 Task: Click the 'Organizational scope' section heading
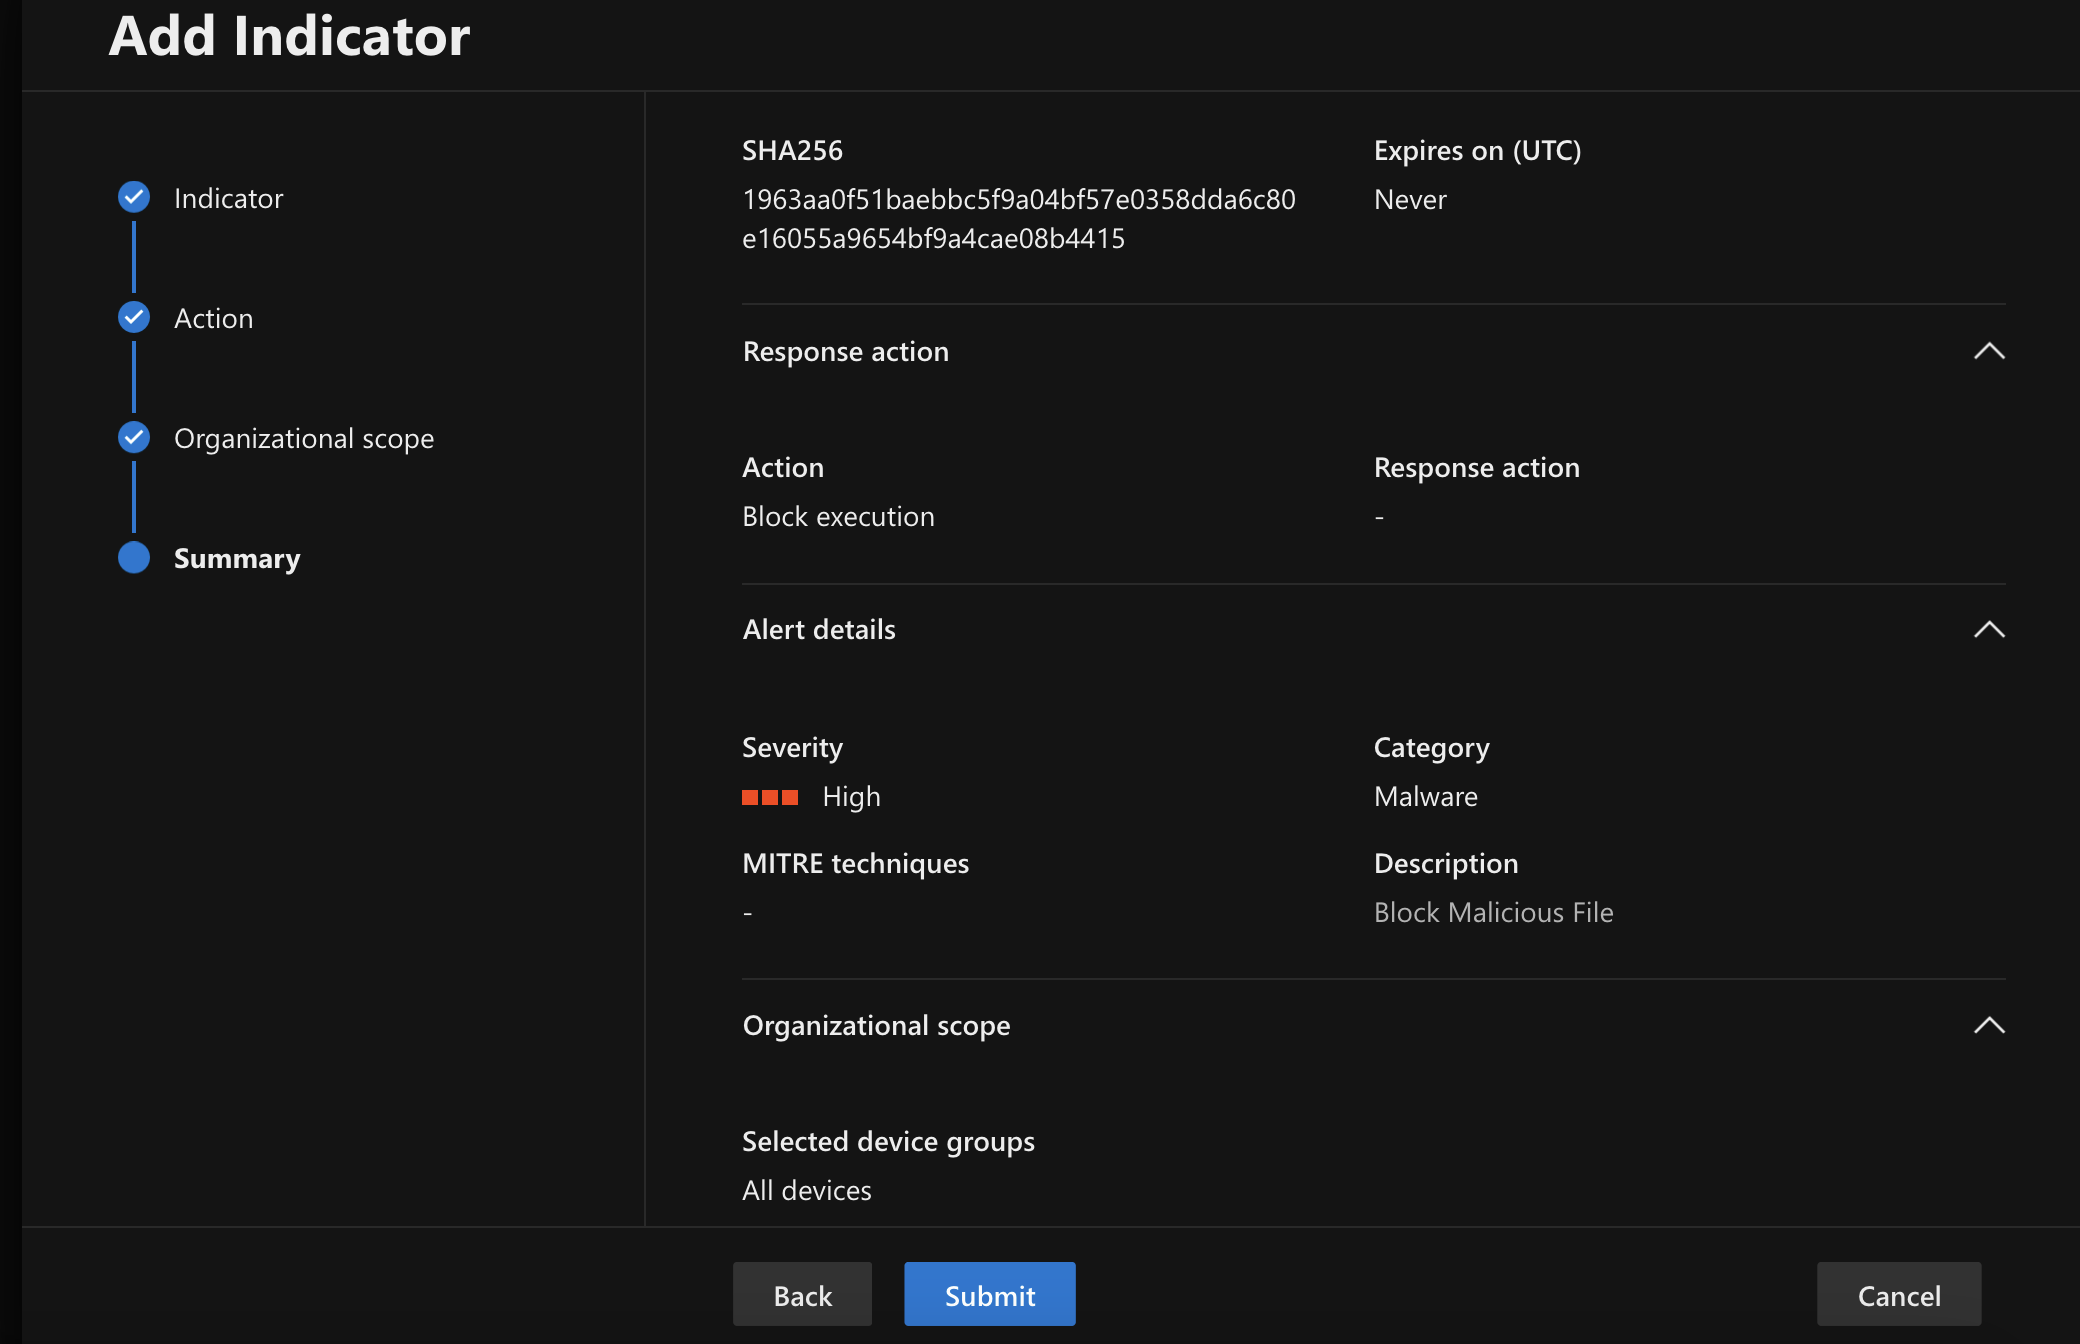(876, 1025)
